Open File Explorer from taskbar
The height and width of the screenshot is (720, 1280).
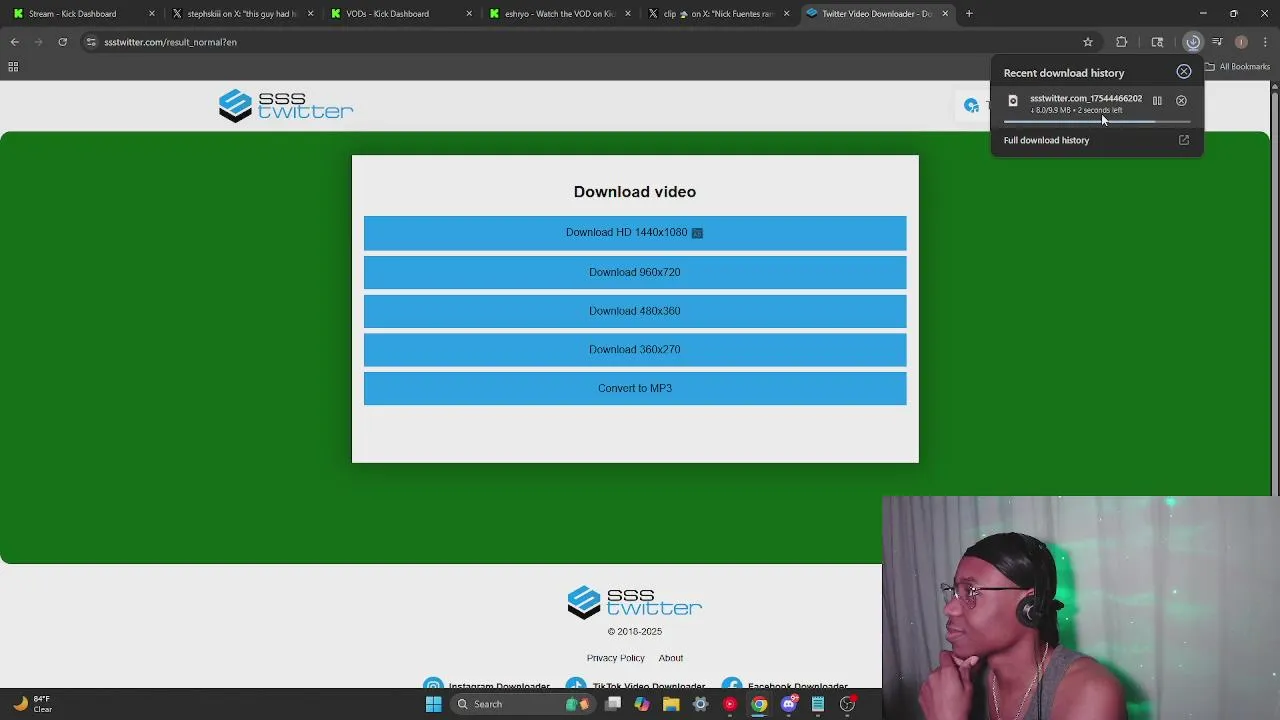coord(671,704)
